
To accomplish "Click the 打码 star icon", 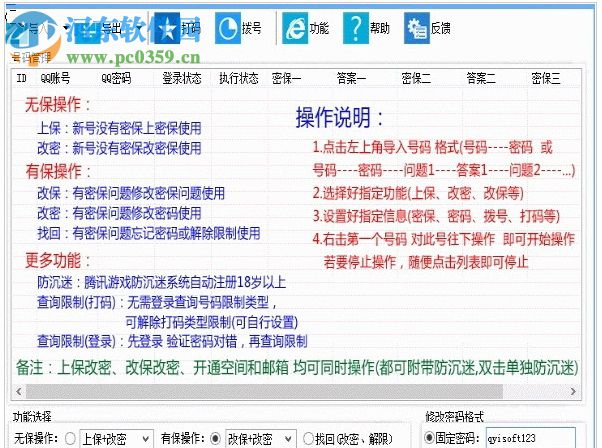I will (167, 28).
